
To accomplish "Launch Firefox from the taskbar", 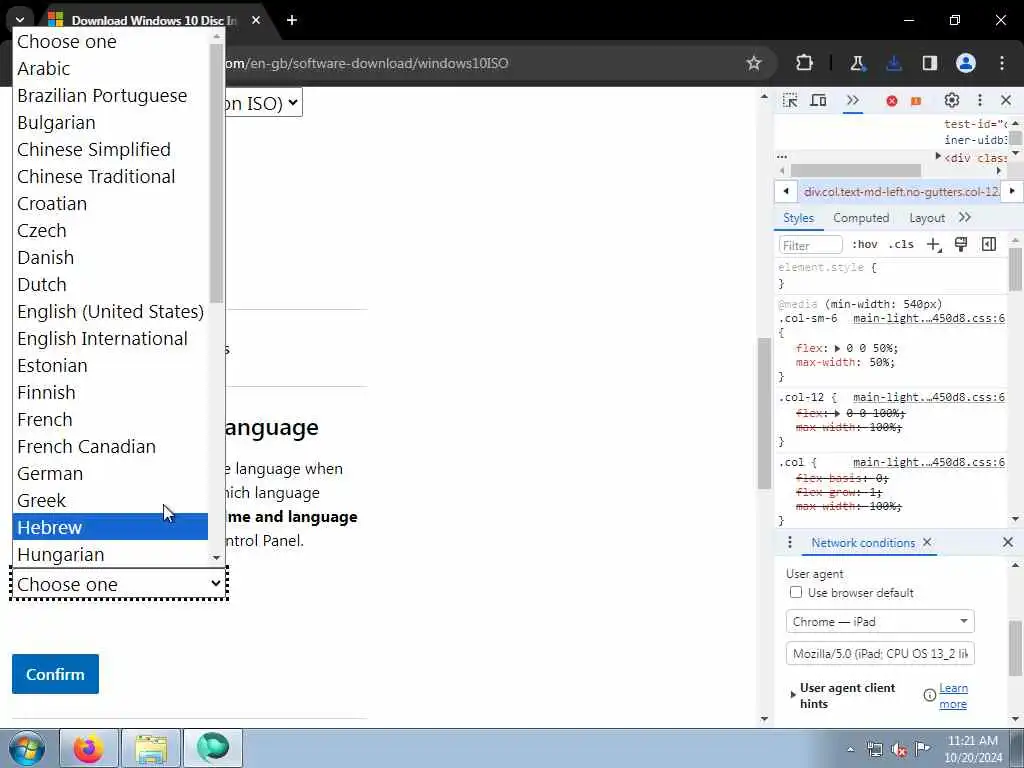I will 89,748.
